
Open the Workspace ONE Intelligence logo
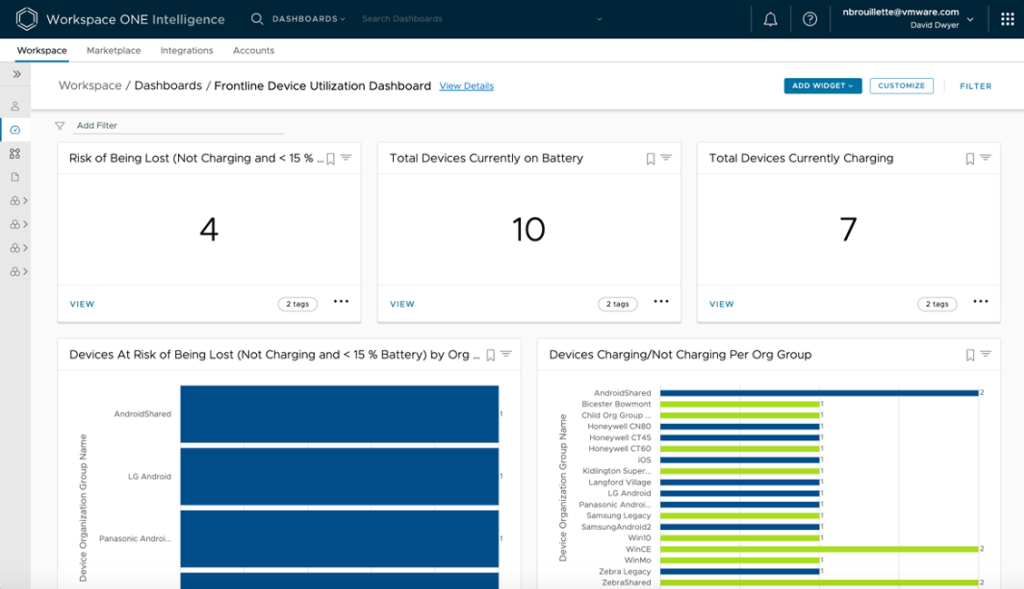[27, 19]
